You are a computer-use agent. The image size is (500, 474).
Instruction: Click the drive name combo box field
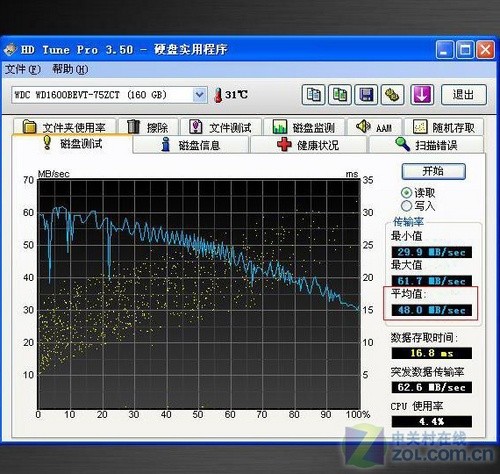click(x=109, y=95)
